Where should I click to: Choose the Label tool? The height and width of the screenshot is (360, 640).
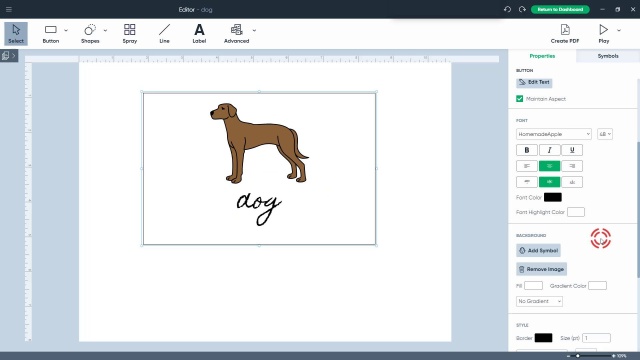[x=199, y=33]
